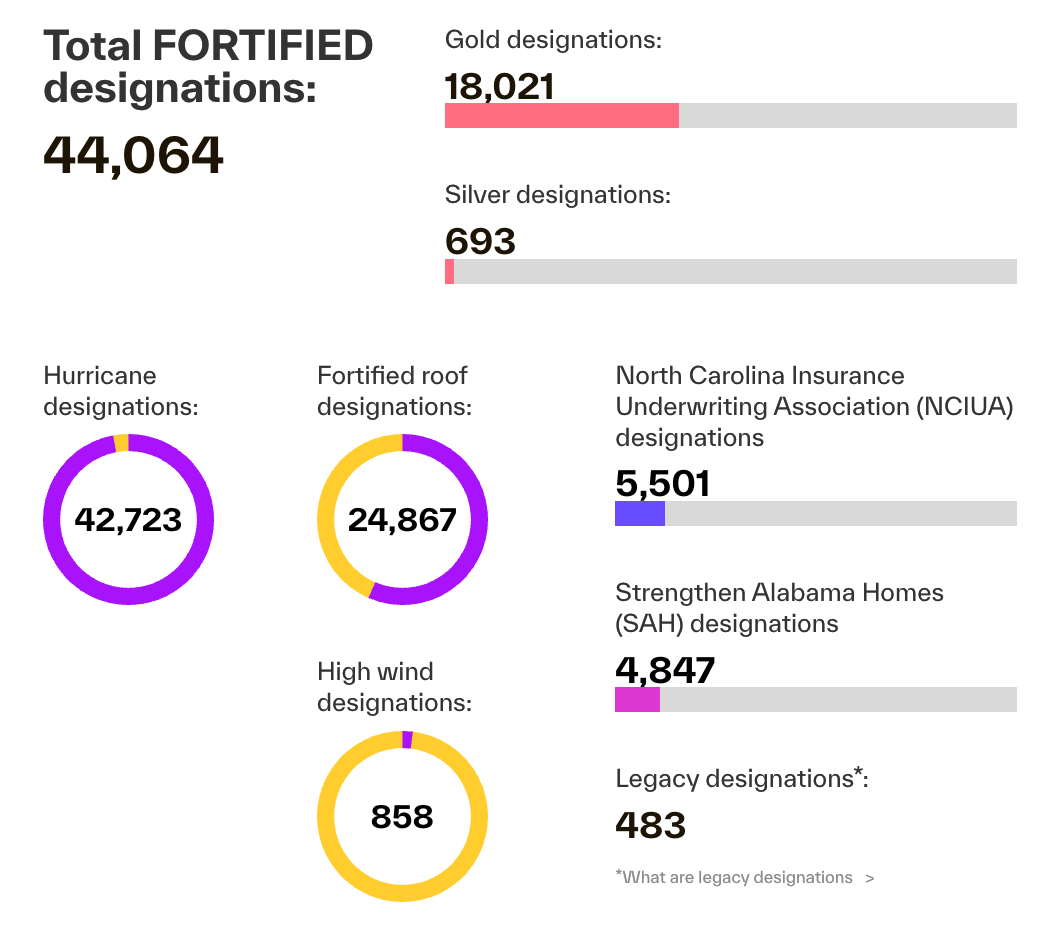This screenshot has height=933, width=1060.
Task: Click the 483 Legacy designations figure
Action: [650, 826]
